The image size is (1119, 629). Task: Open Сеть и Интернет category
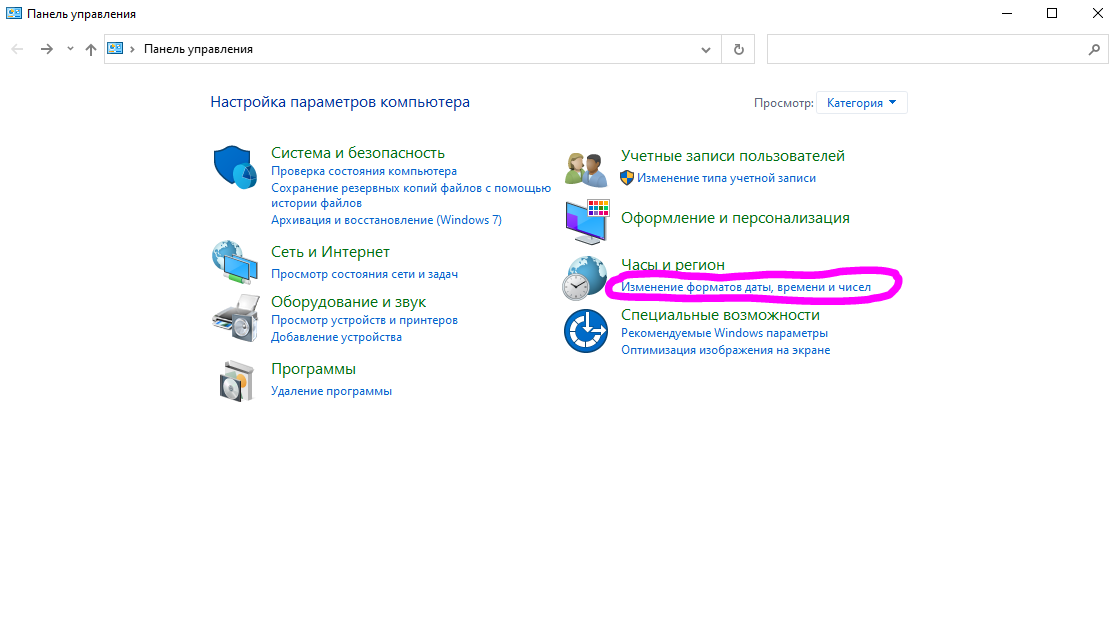coord(330,252)
